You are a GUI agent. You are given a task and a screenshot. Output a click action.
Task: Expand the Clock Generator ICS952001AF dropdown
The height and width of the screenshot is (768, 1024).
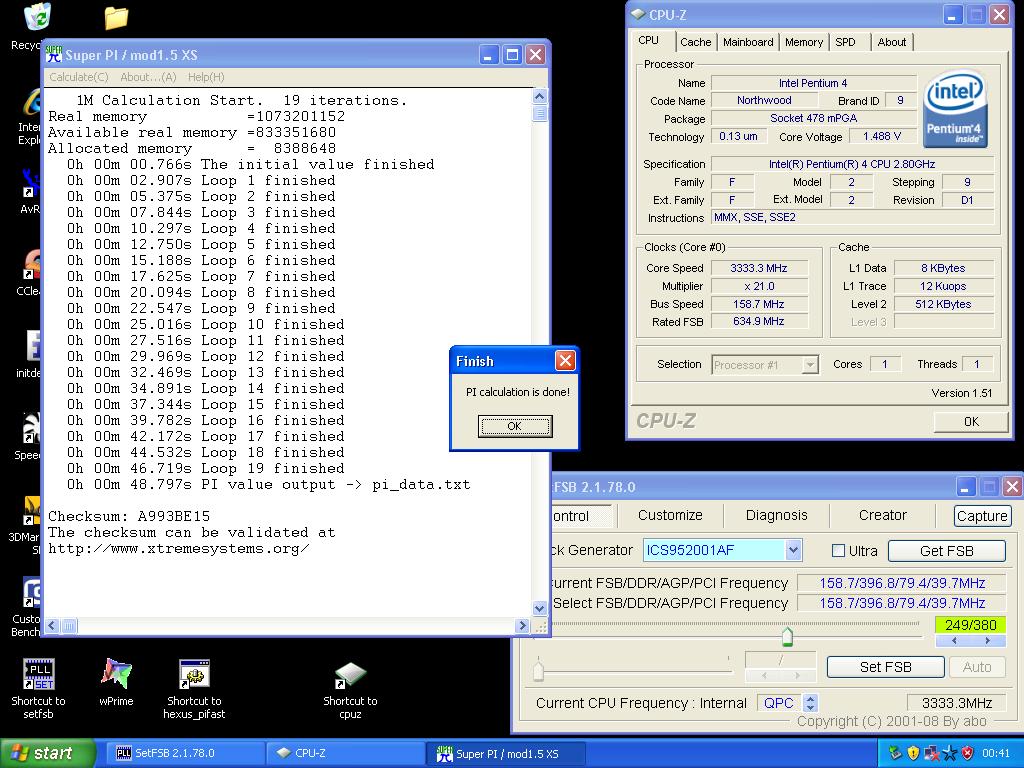(793, 551)
